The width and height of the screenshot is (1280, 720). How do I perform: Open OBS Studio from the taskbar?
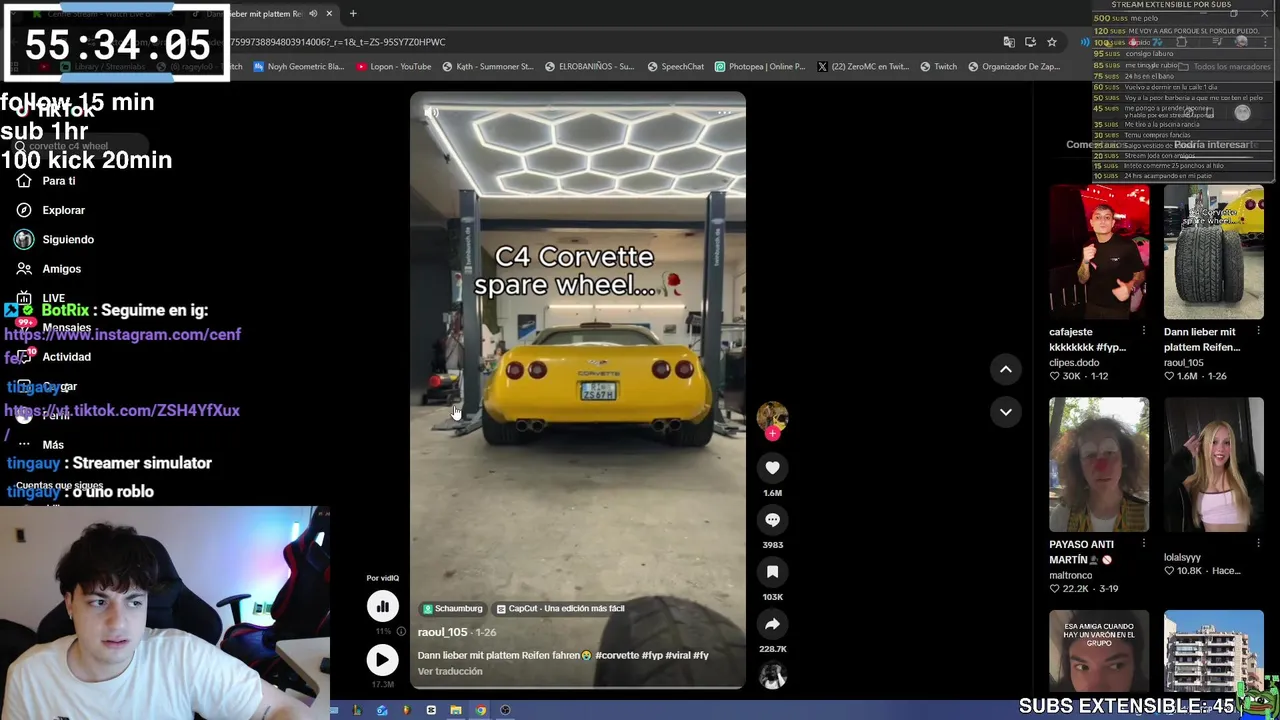click(x=505, y=710)
